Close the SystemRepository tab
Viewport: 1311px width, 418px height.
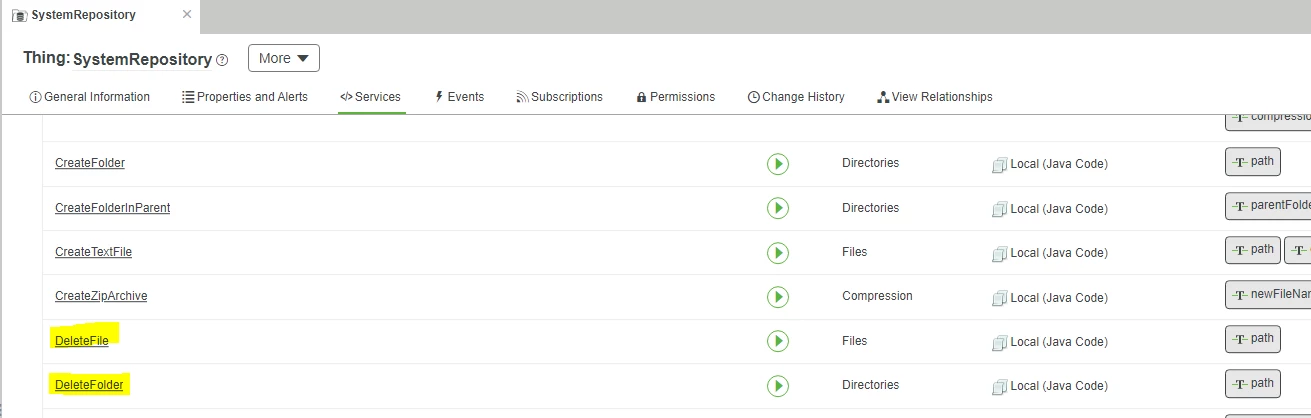click(x=187, y=15)
